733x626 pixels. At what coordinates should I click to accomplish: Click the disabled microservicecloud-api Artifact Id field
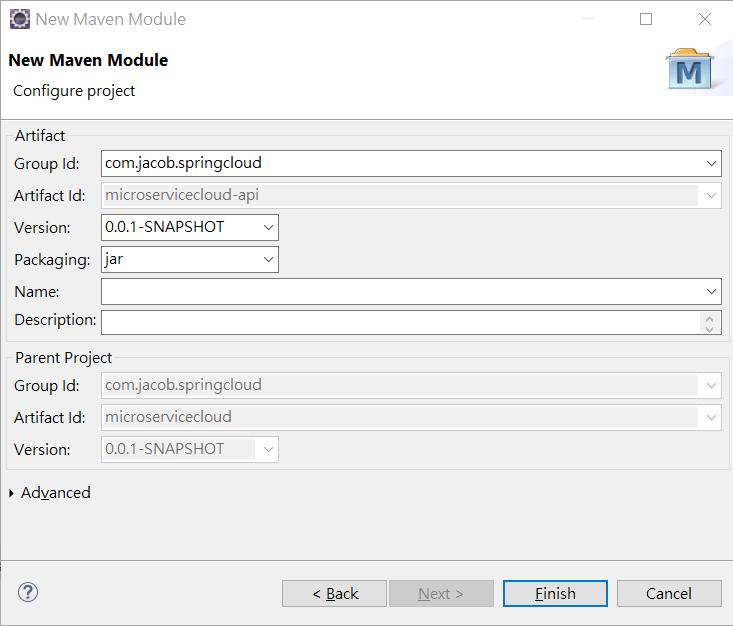411,195
